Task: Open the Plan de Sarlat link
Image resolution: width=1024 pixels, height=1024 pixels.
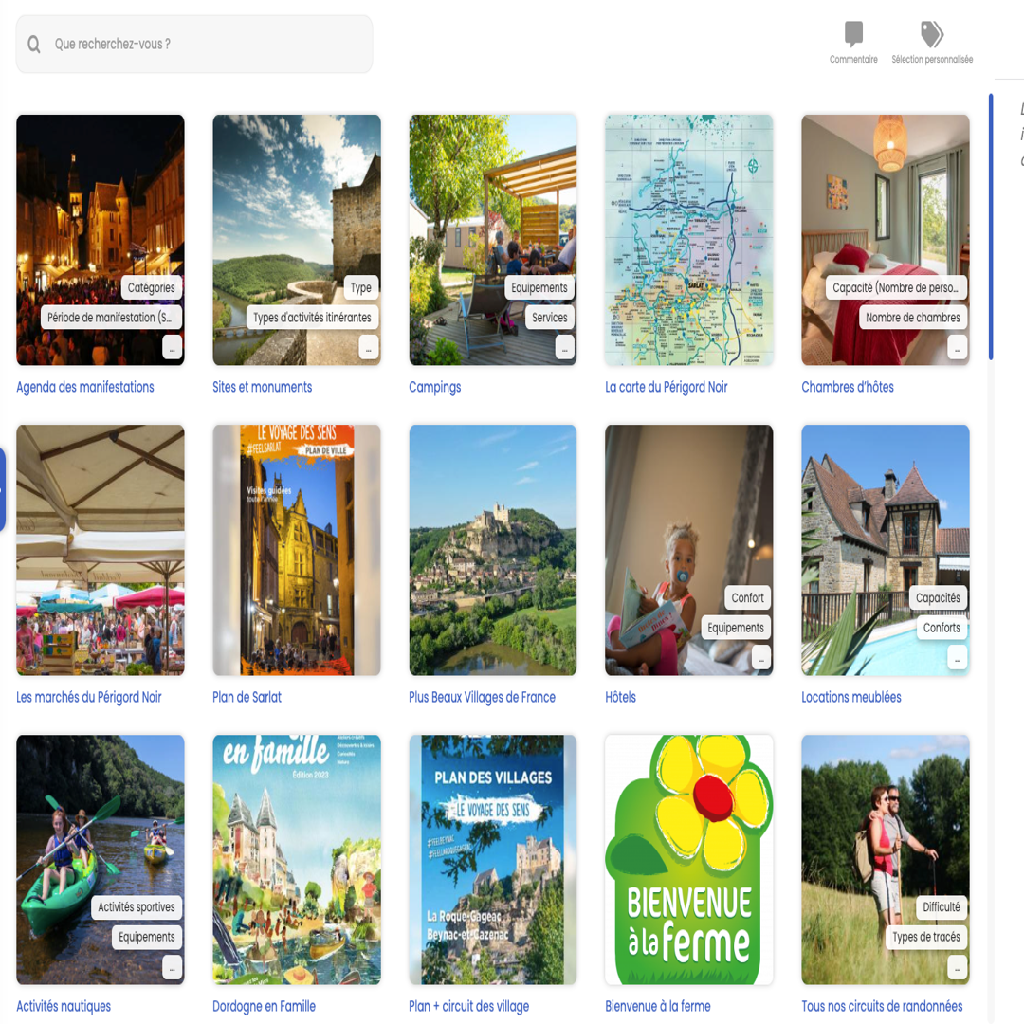Action: [247, 697]
